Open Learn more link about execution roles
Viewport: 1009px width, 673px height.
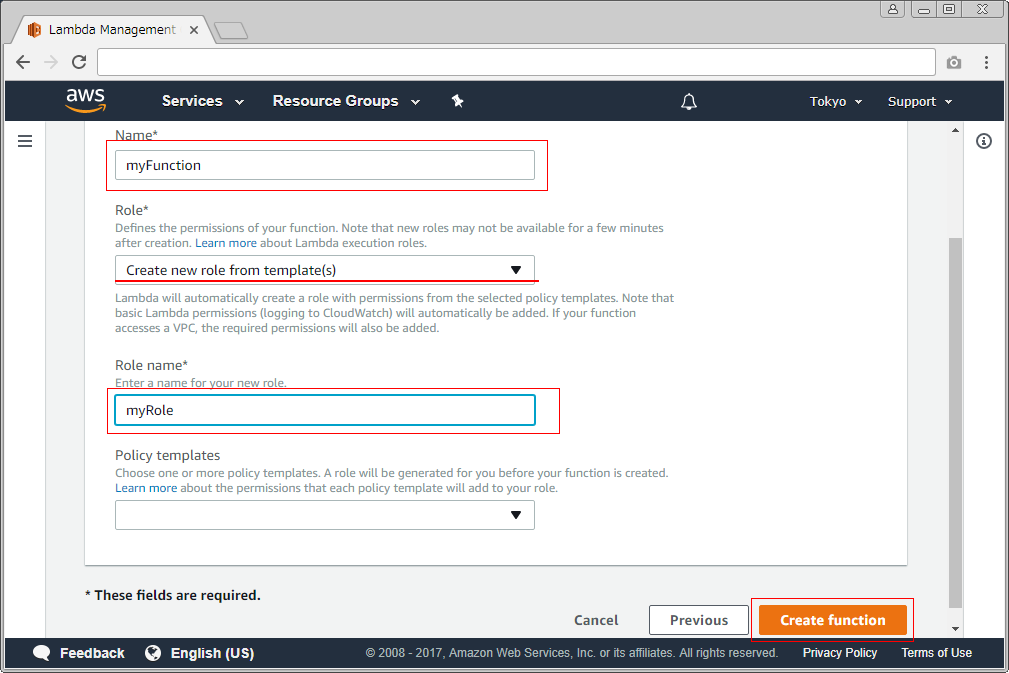[x=226, y=243]
